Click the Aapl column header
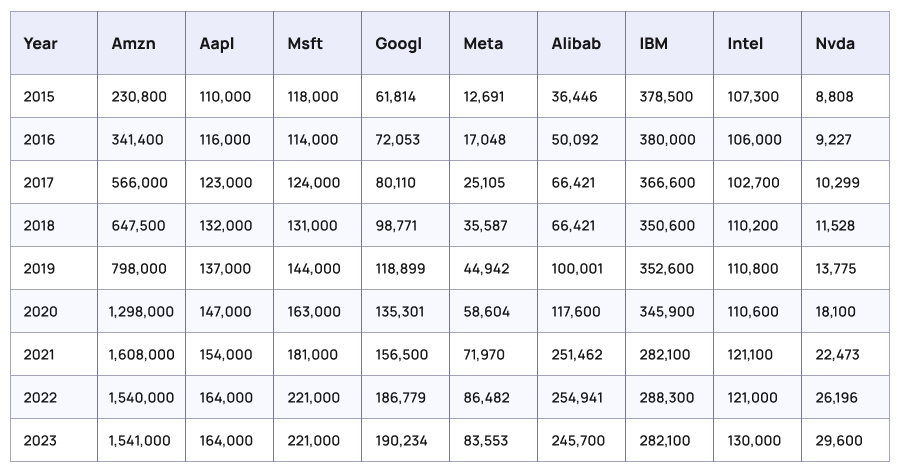This screenshot has width=900, height=473. 219,44
